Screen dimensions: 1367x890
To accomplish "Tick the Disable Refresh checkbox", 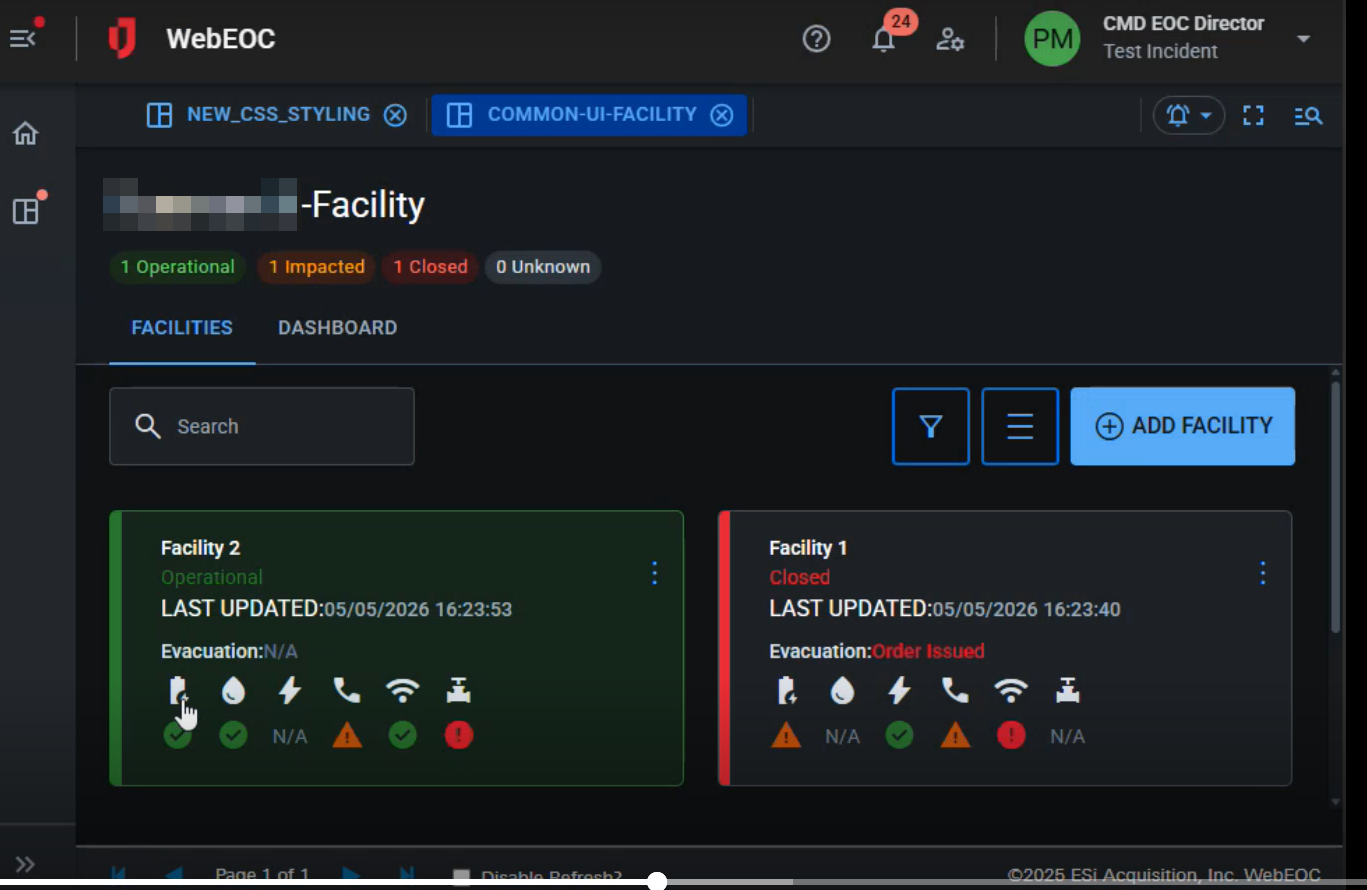I will (x=461, y=876).
